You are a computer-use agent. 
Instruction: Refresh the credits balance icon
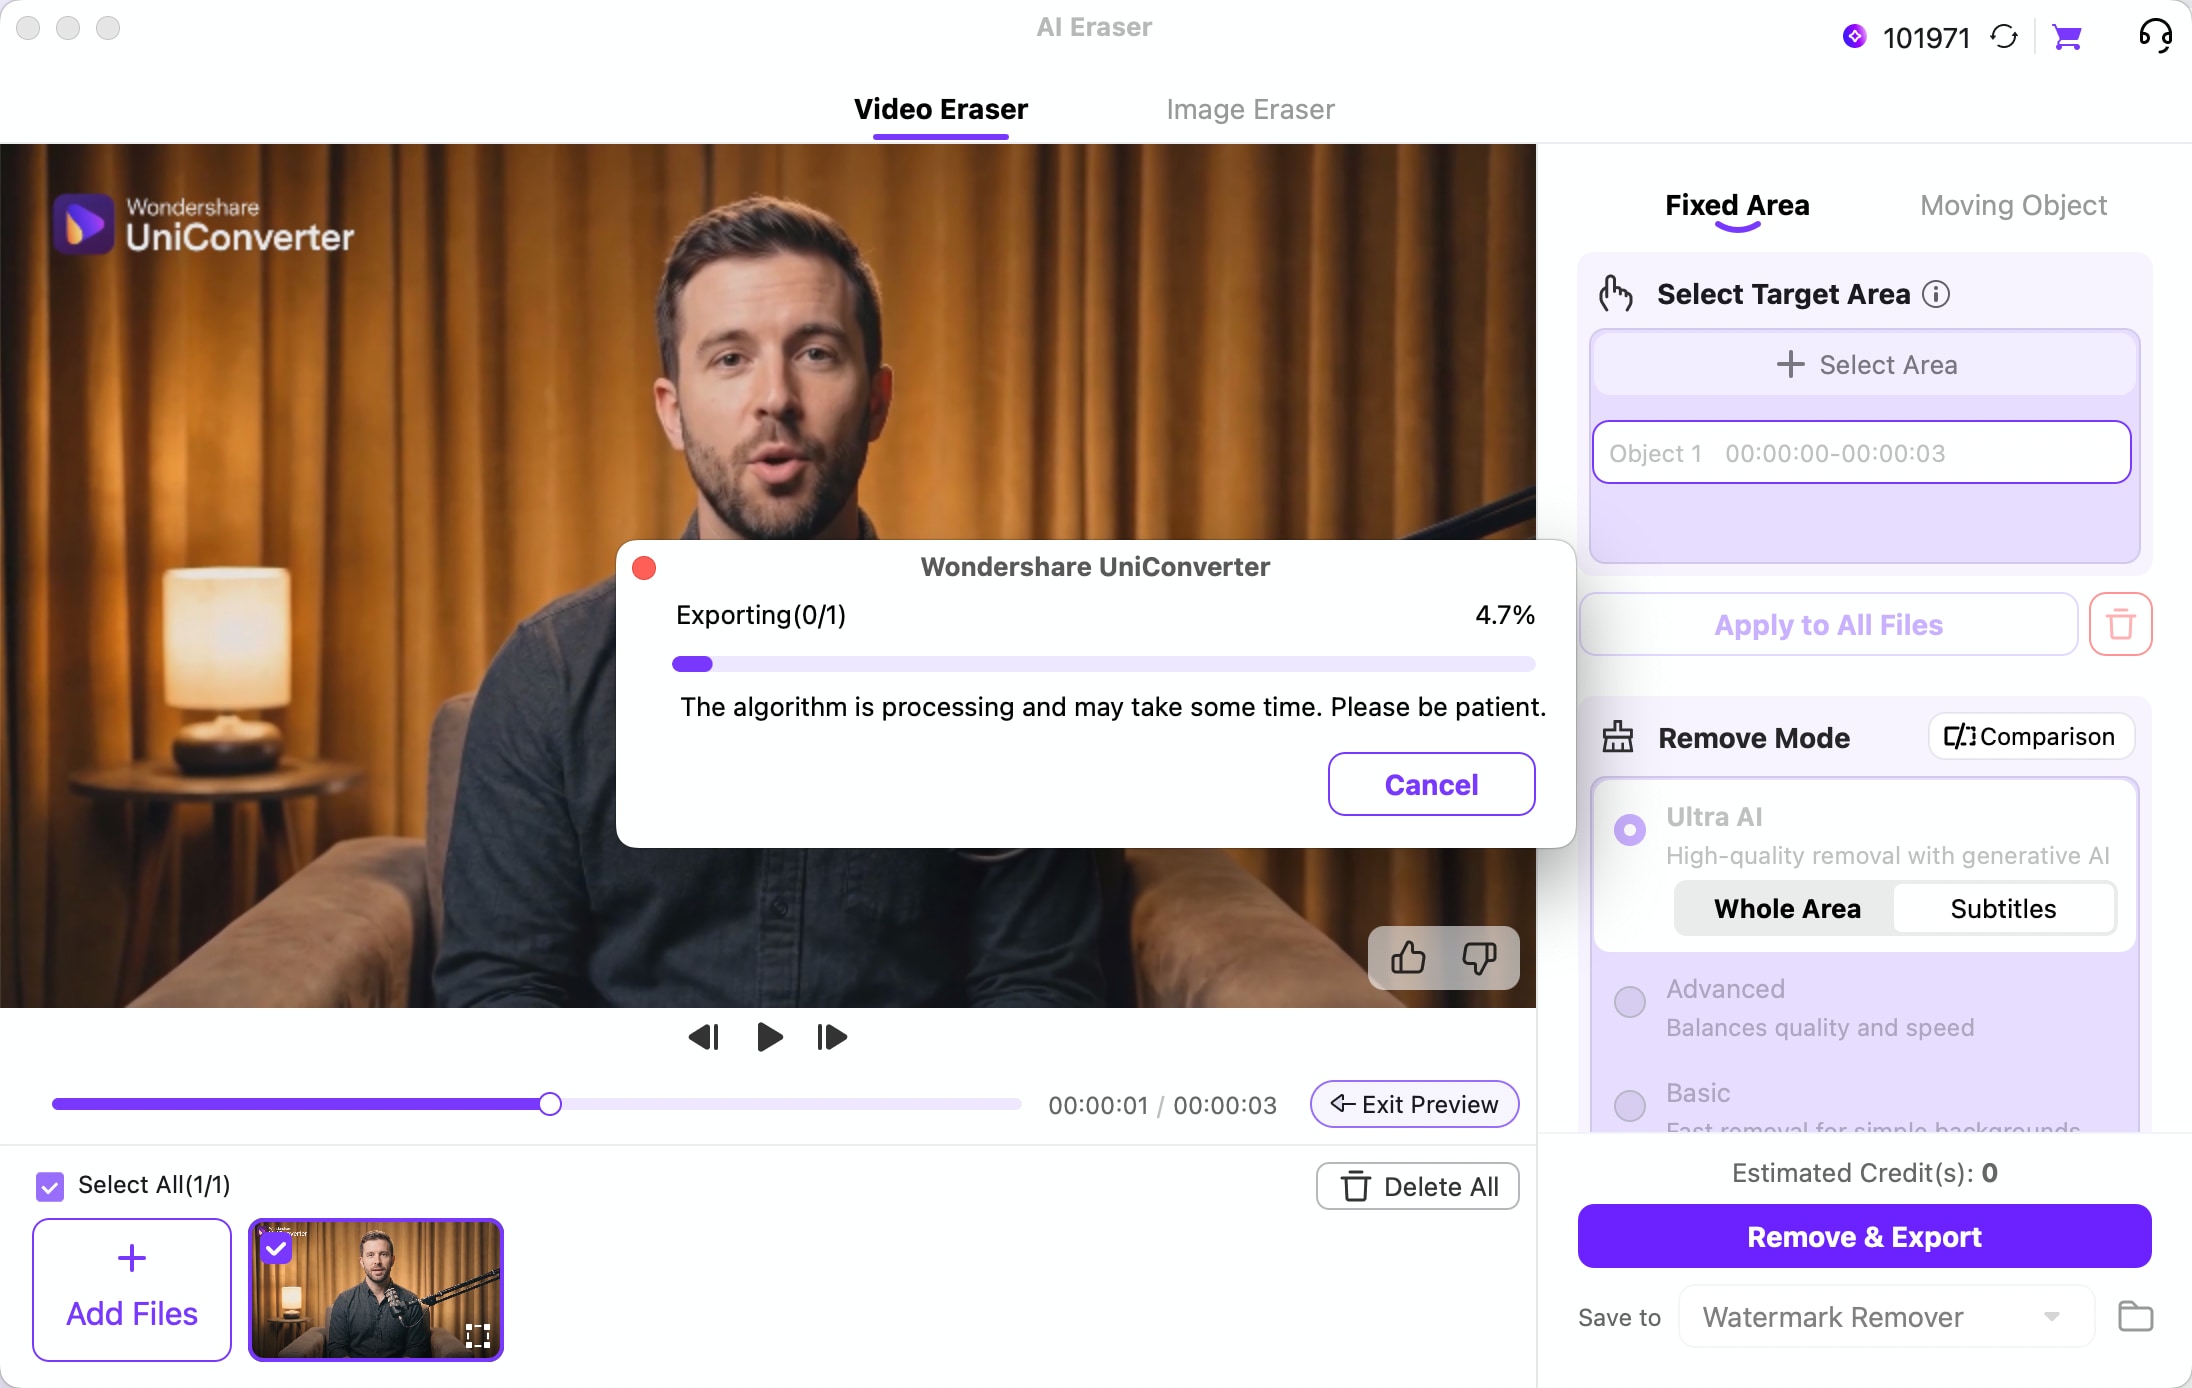[x=2003, y=38]
